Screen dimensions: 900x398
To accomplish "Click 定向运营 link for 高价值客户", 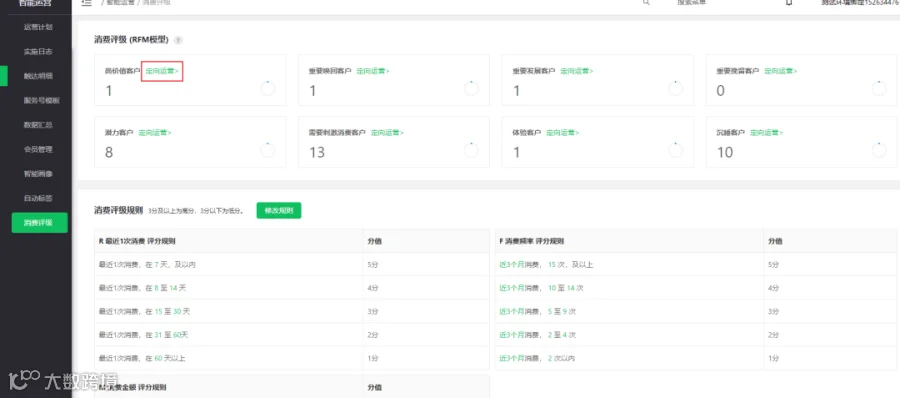I will click(x=162, y=71).
